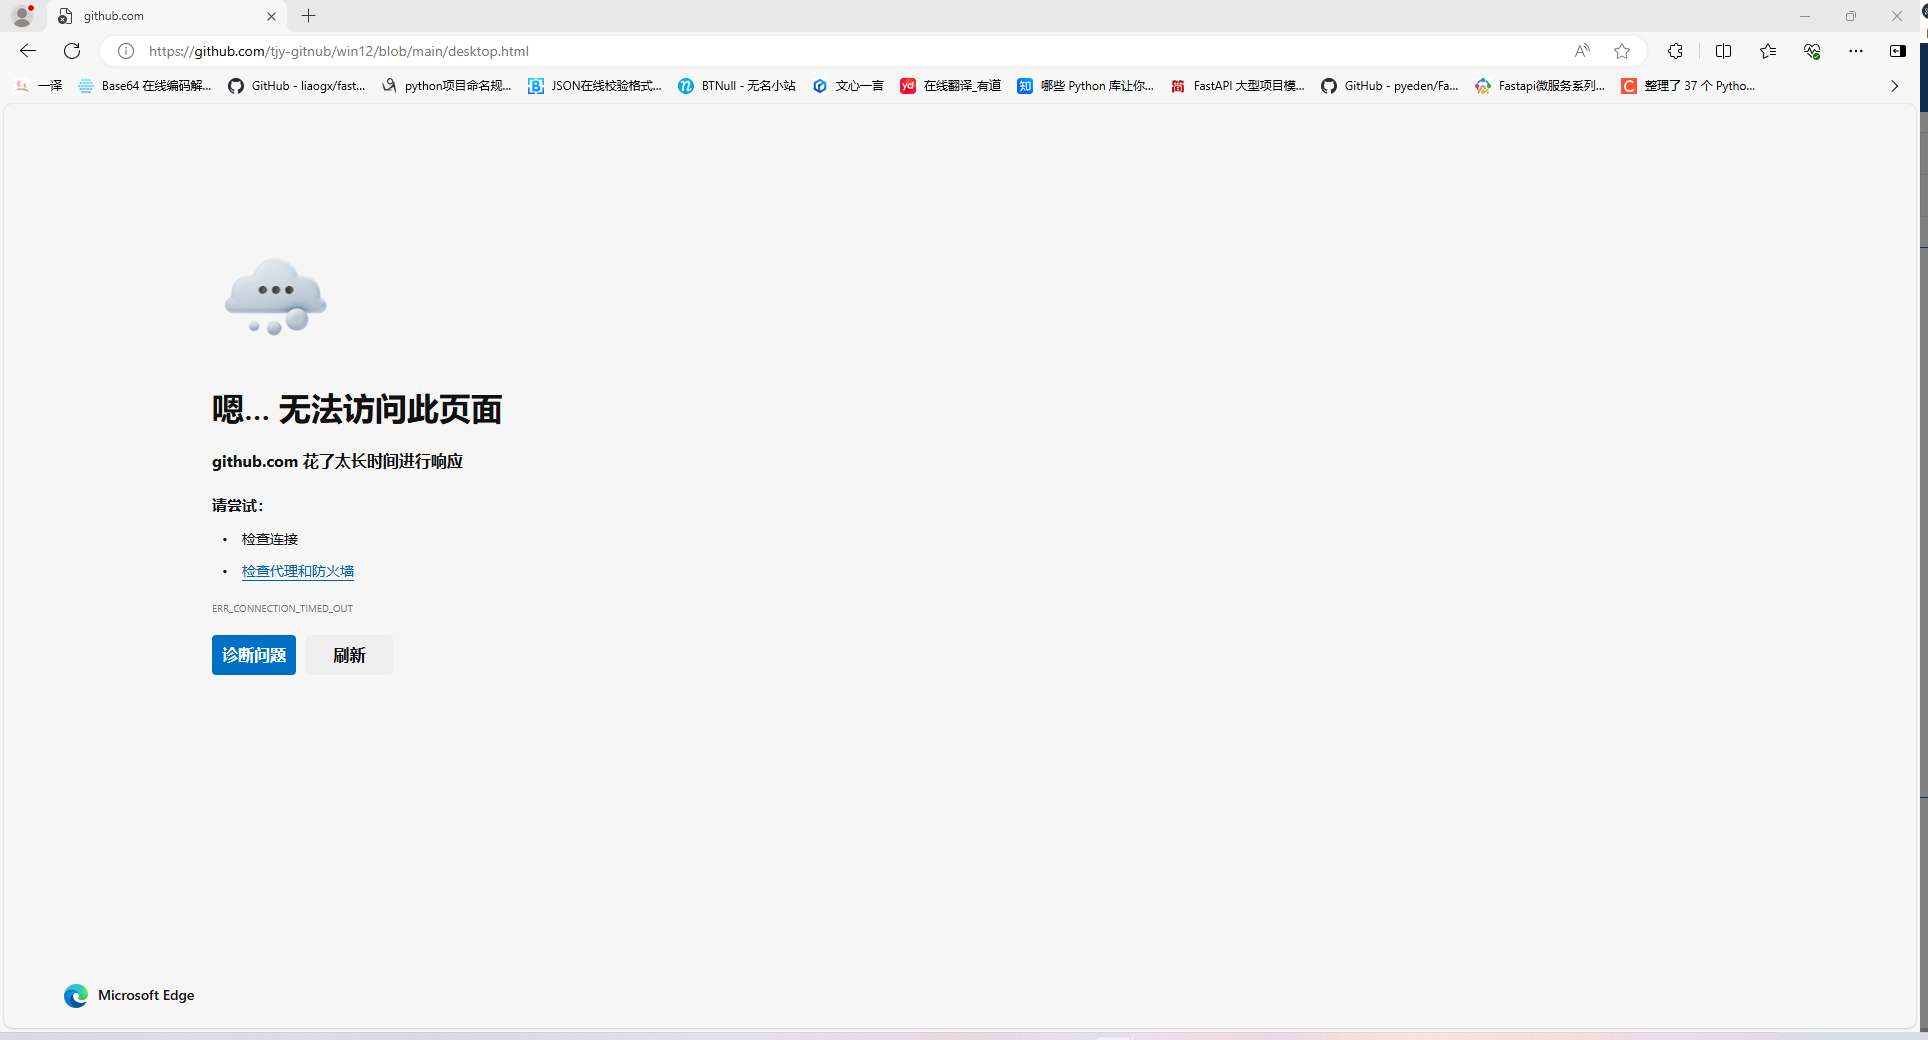Open the site information icon in address bar
1928x1040 pixels.
[x=126, y=51]
